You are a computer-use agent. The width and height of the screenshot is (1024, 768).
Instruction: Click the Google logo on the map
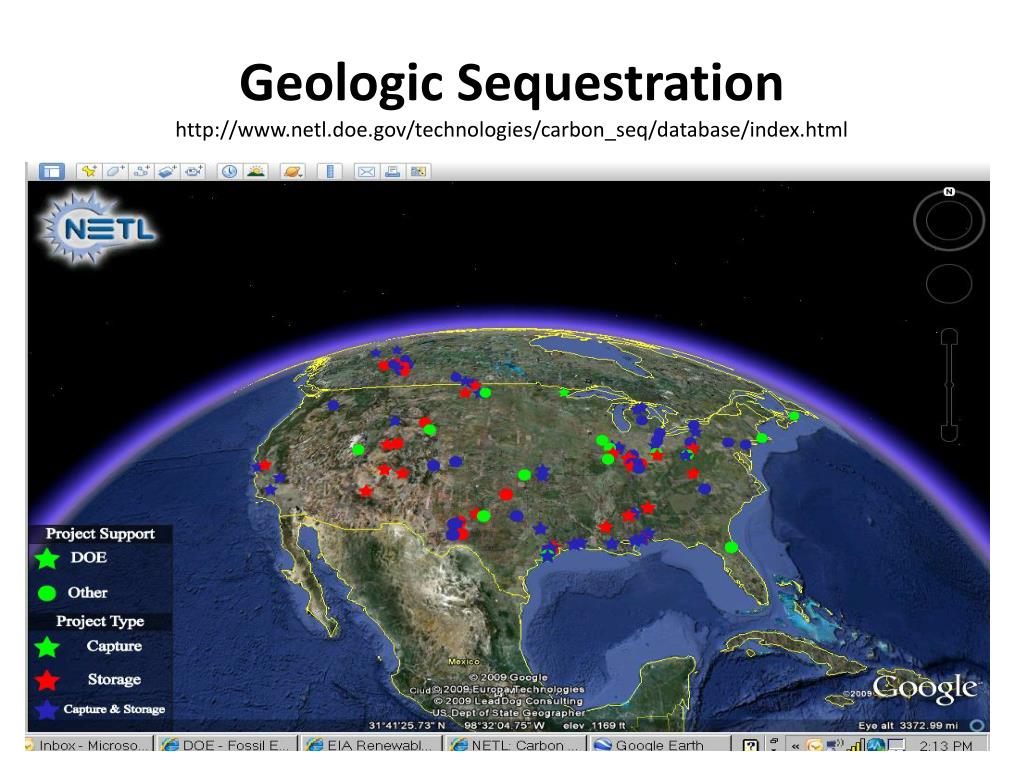[x=925, y=689]
